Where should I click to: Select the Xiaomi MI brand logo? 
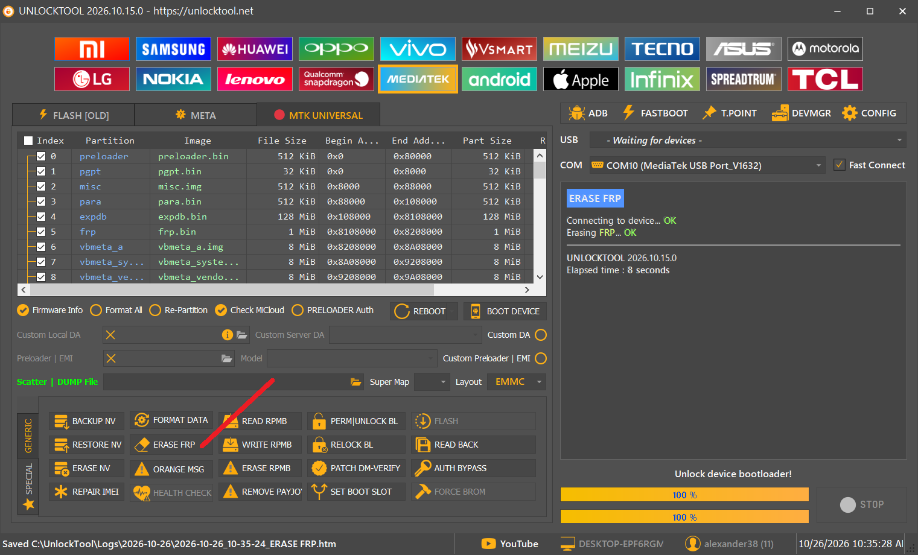92,49
